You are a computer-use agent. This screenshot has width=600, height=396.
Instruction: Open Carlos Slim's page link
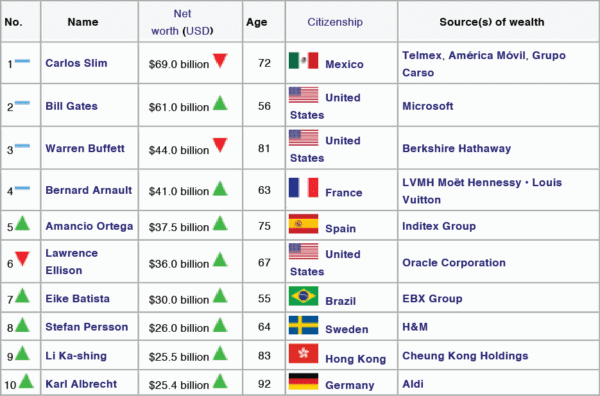click(76, 63)
